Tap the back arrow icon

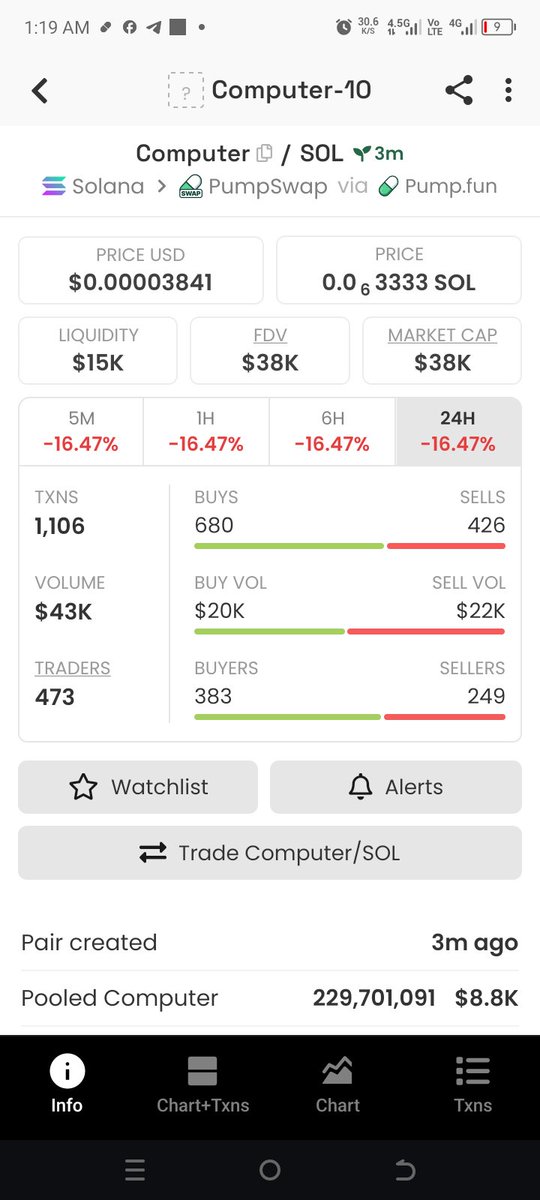tap(39, 91)
